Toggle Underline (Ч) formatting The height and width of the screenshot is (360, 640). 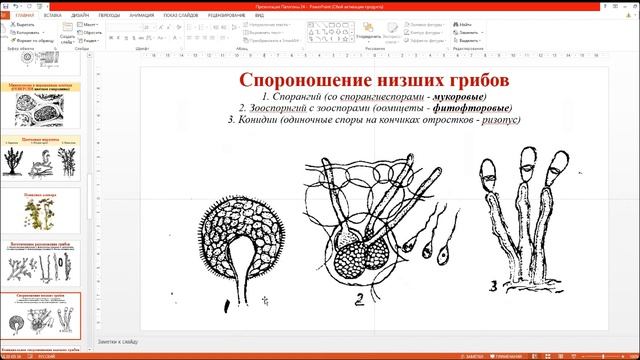[126, 38]
